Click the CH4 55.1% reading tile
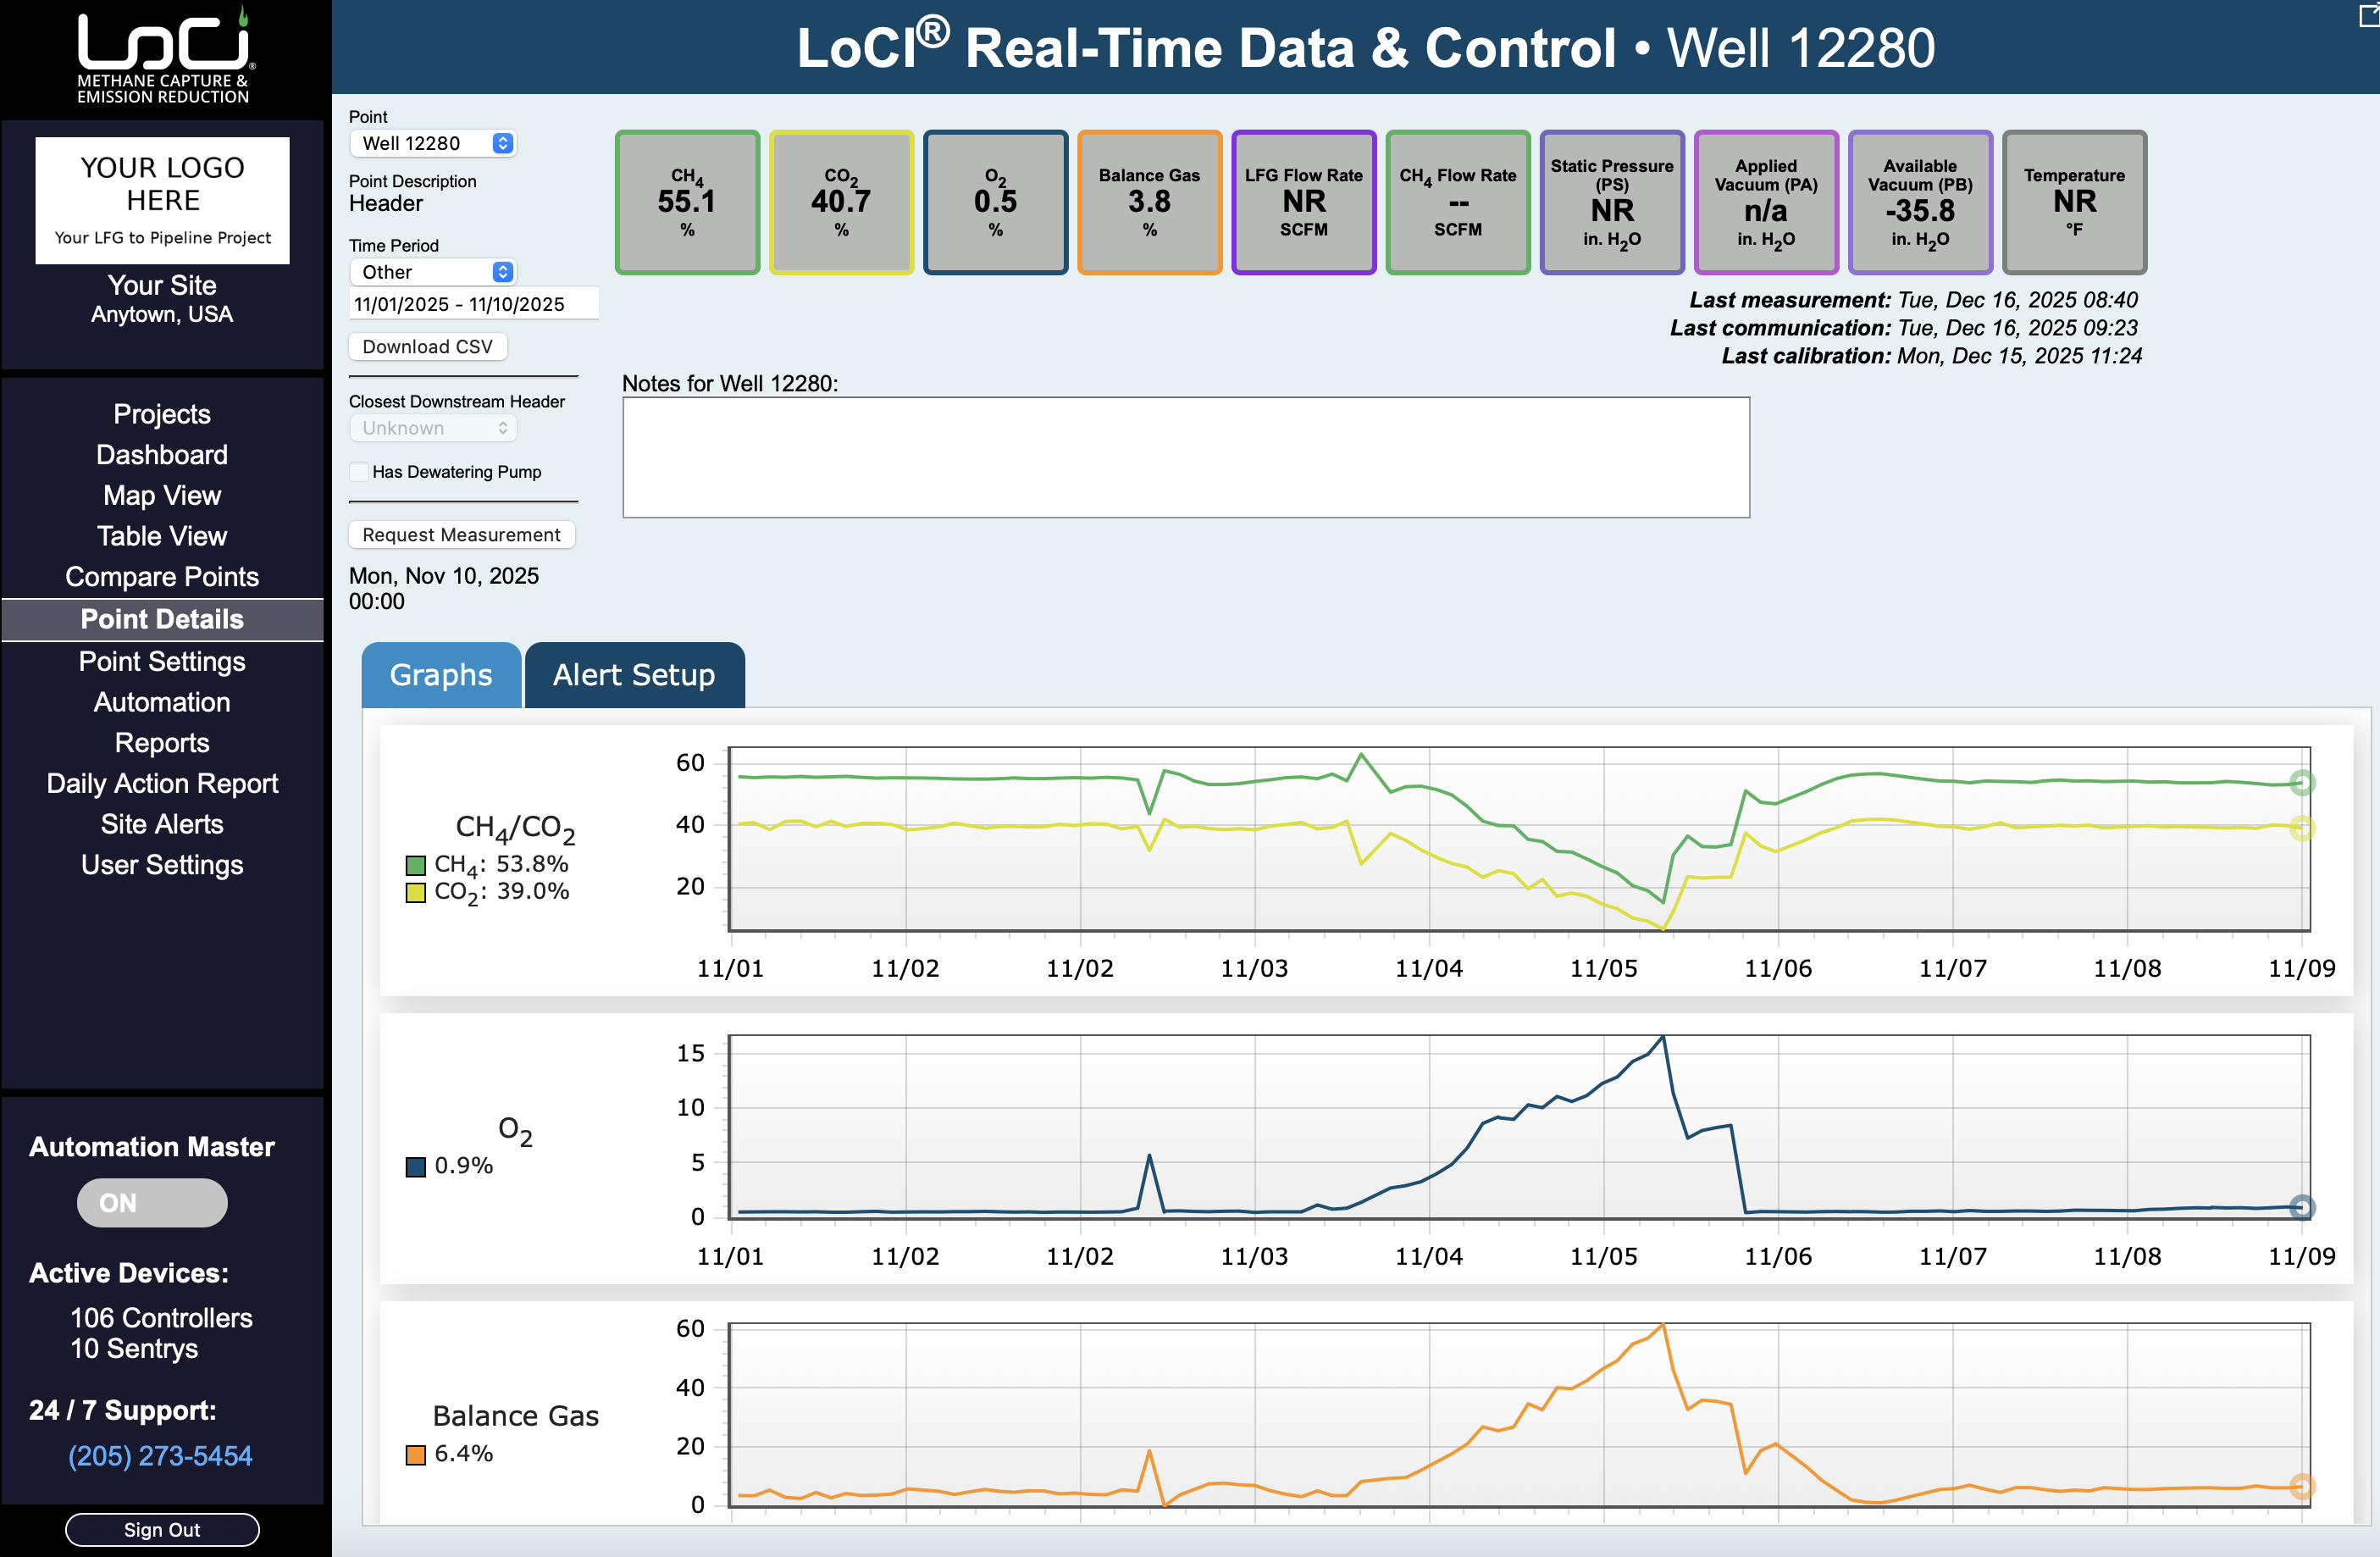Screen dimensions: 2380x1557 pos(687,202)
